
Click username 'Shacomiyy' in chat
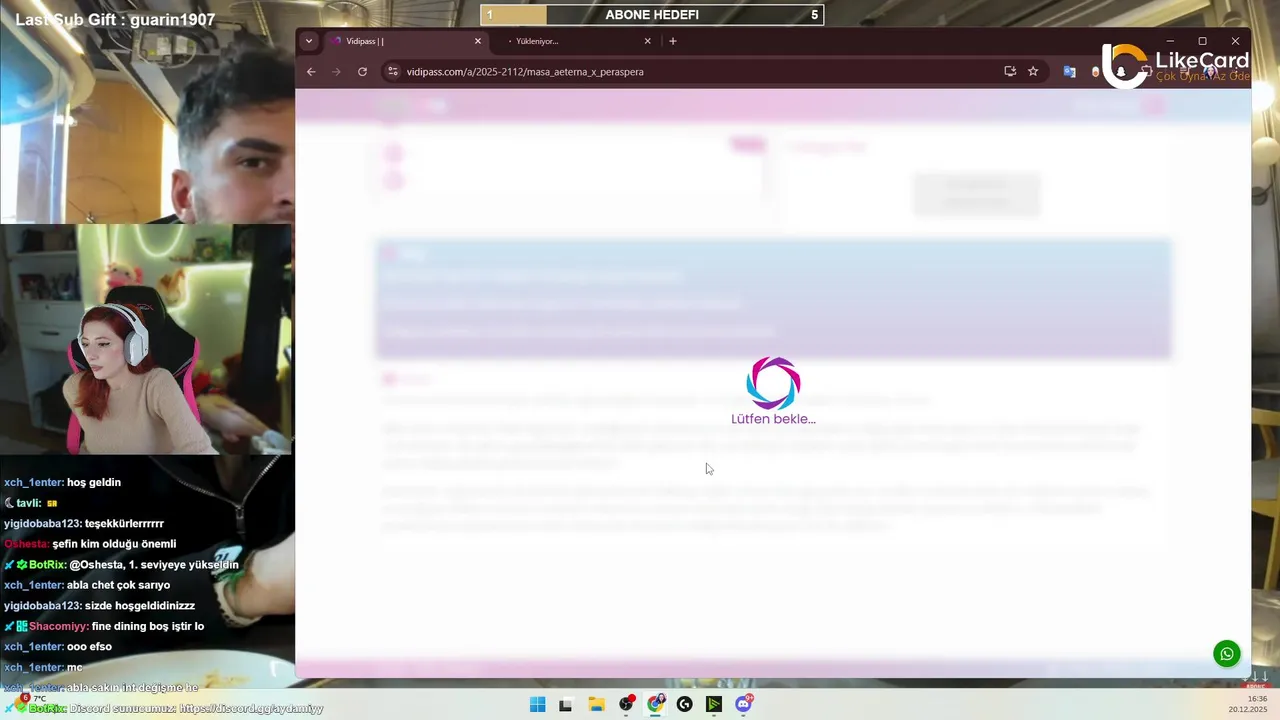[x=58, y=626]
